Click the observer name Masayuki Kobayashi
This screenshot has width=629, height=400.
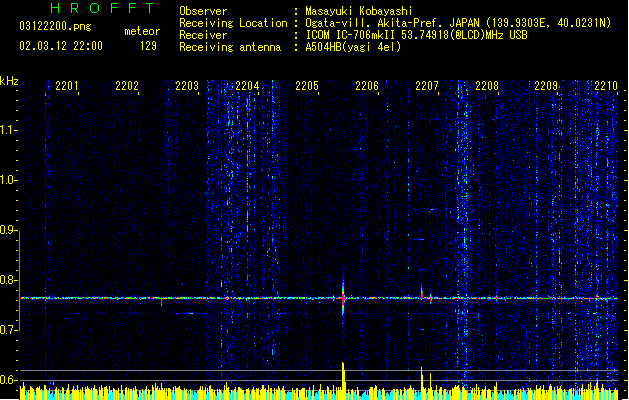point(359,11)
